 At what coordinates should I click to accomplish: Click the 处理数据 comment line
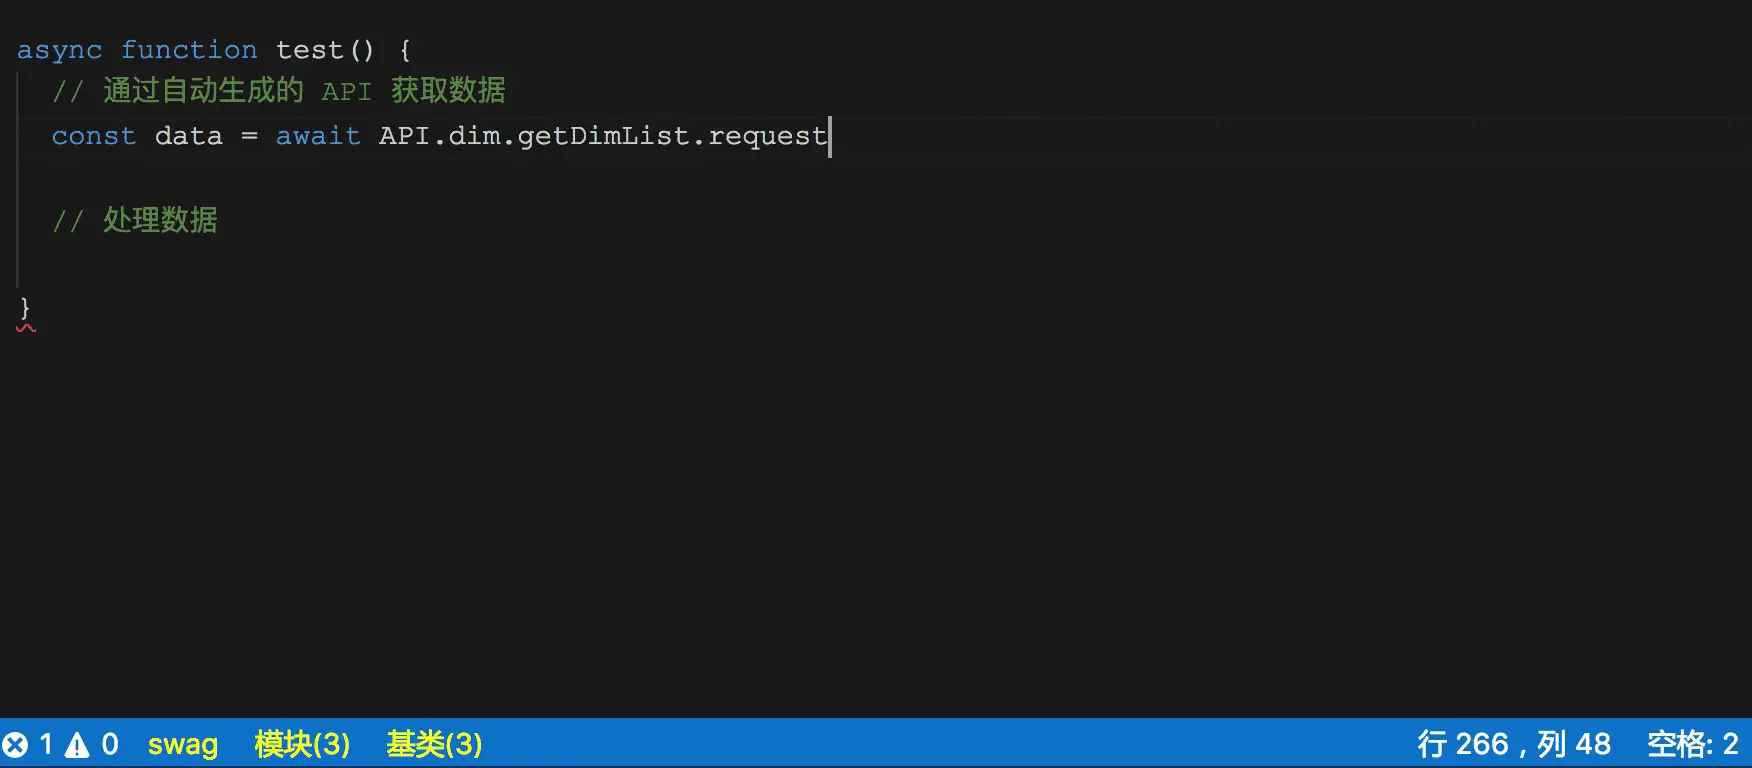pyautogui.click(x=135, y=220)
